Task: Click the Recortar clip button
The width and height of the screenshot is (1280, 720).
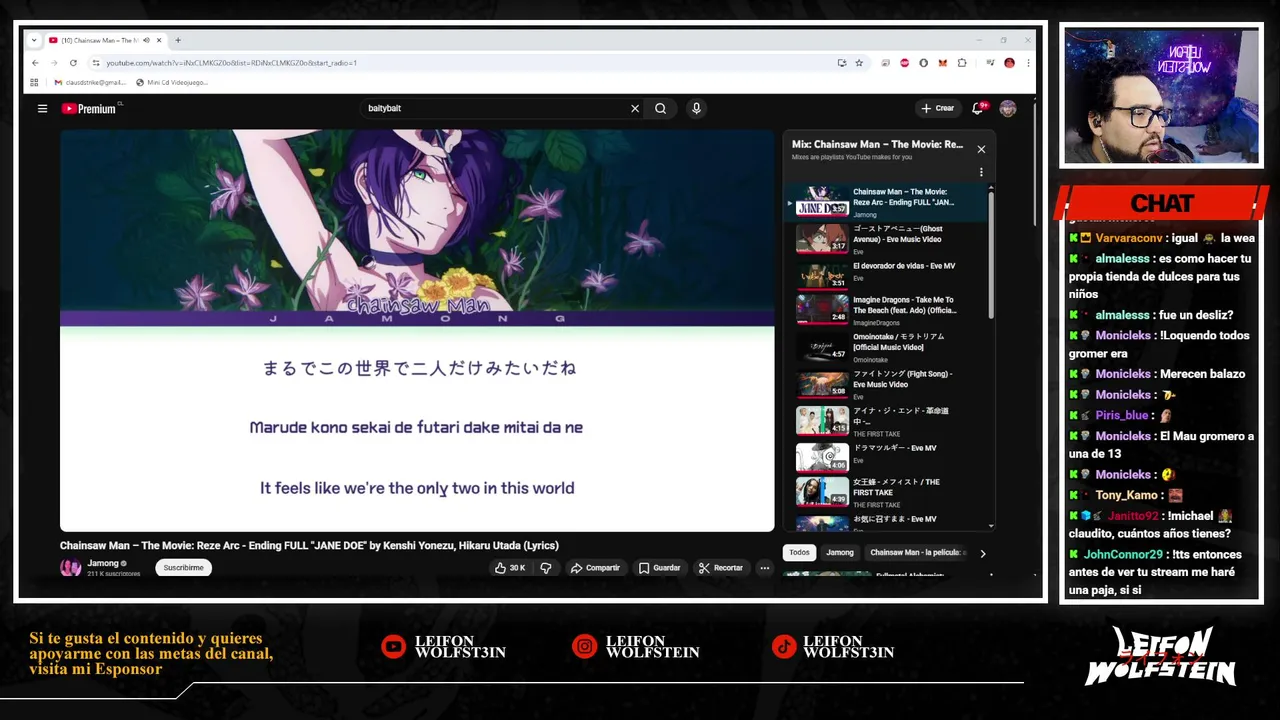Action: pyautogui.click(x=720, y=568)
